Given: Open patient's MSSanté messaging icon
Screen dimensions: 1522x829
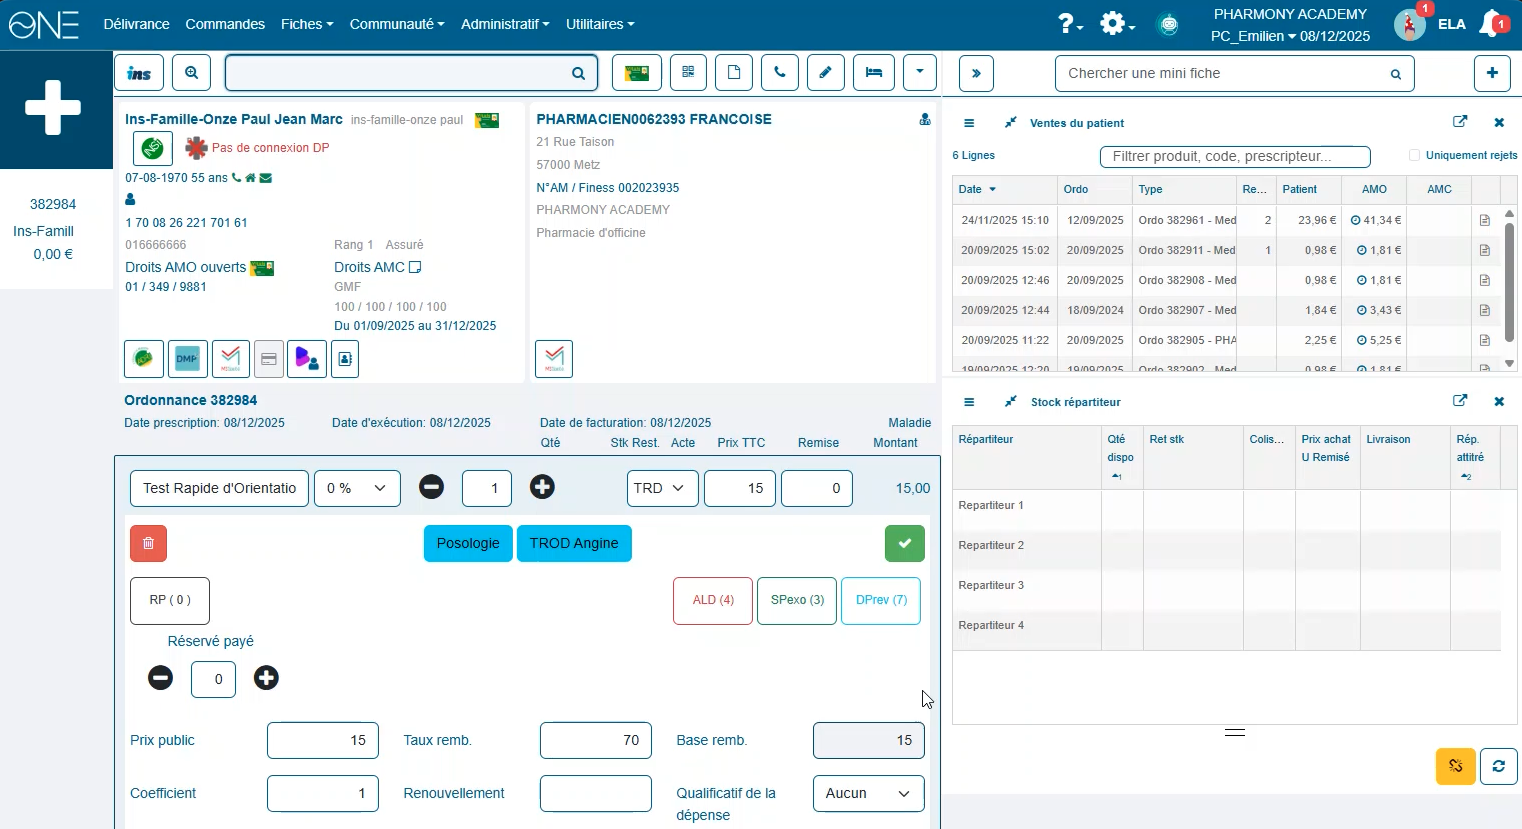Looking at the screenshot, I should click(x=231, y=359).
